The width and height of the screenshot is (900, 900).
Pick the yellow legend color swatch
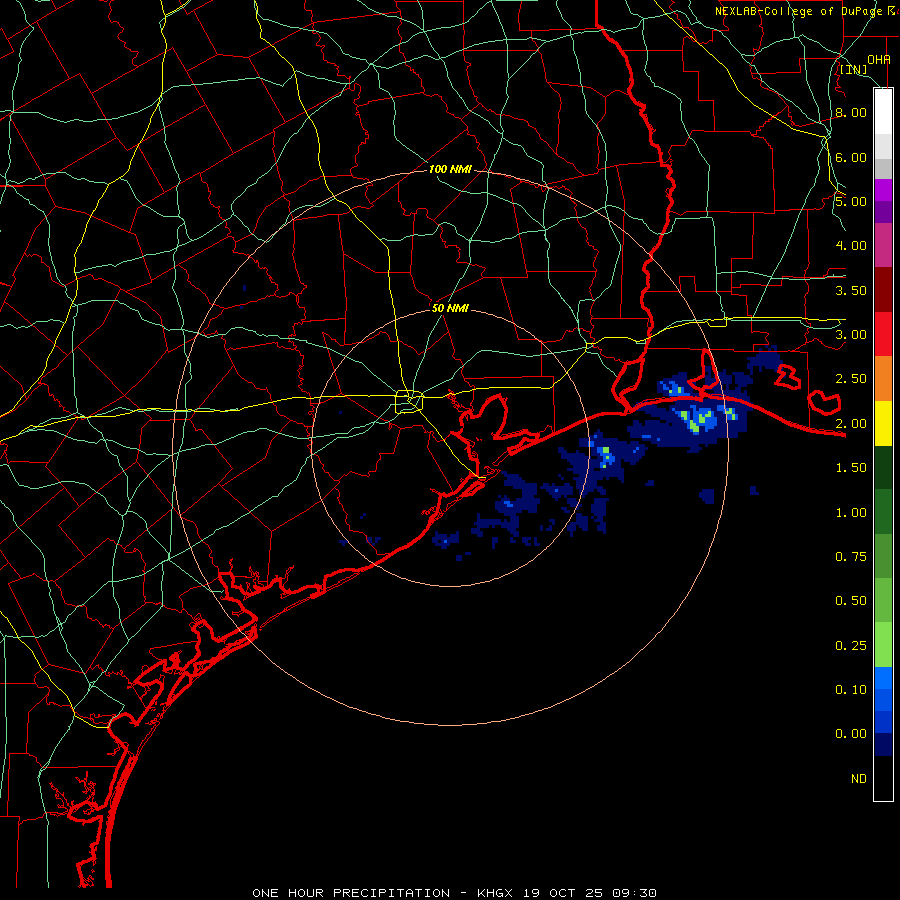pyautogui.click(x=883, y=423)
